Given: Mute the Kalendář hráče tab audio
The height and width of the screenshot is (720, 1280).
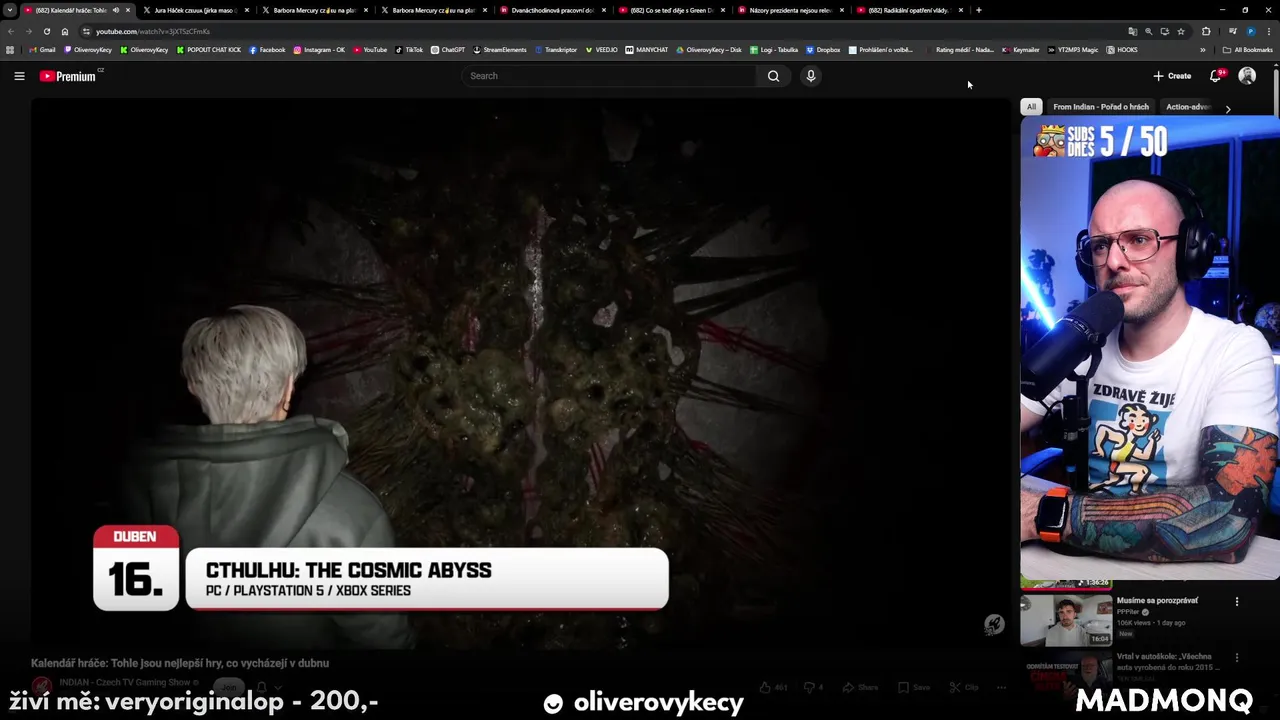Looking at the screenshot, I should click(115, 10).
